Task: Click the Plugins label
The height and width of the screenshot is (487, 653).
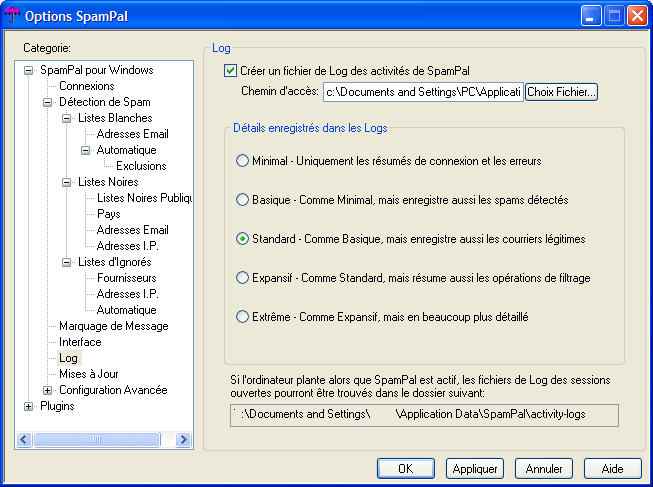Action: tap(57, 406)
